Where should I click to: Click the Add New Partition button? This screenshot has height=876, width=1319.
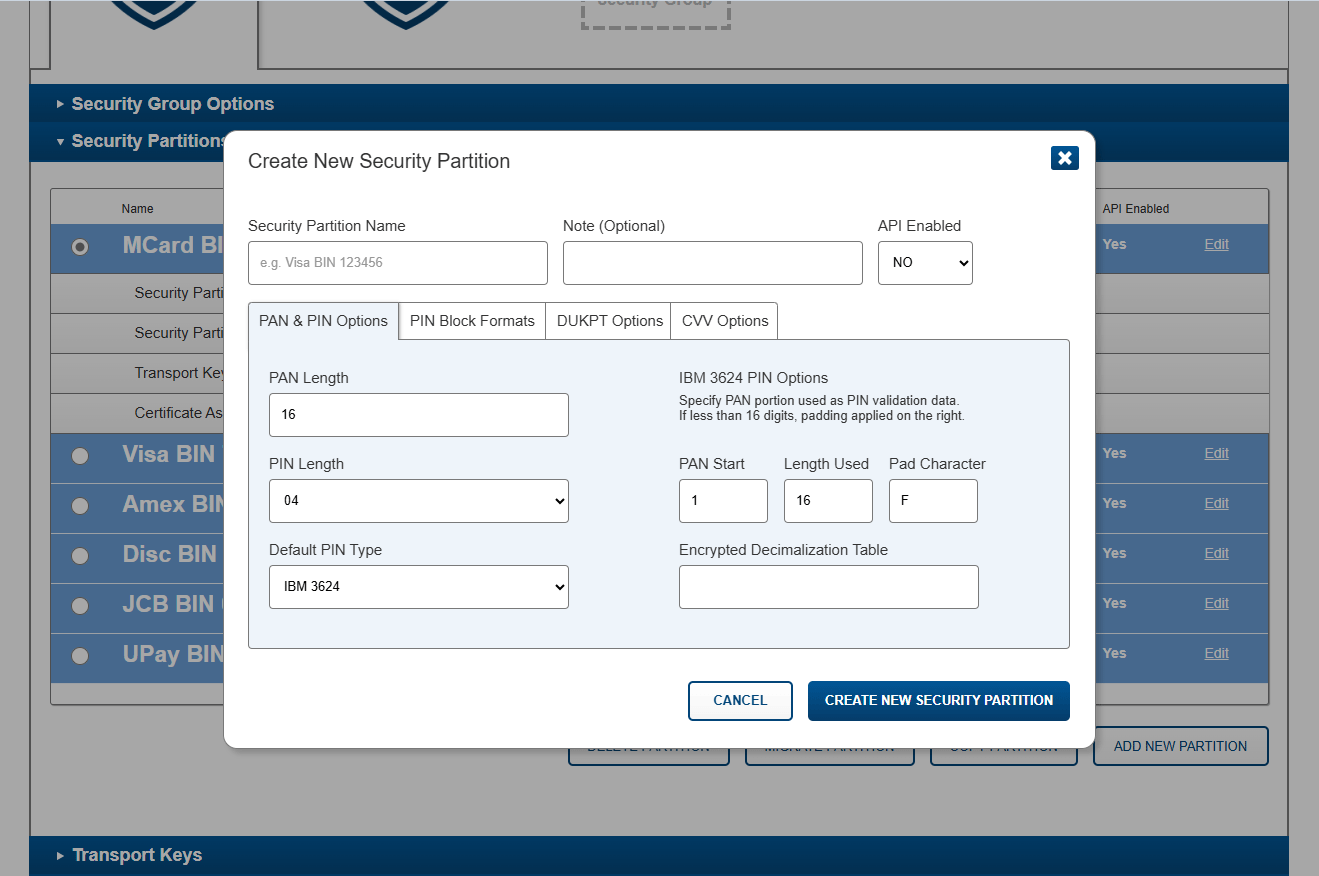pos(1180,746)
